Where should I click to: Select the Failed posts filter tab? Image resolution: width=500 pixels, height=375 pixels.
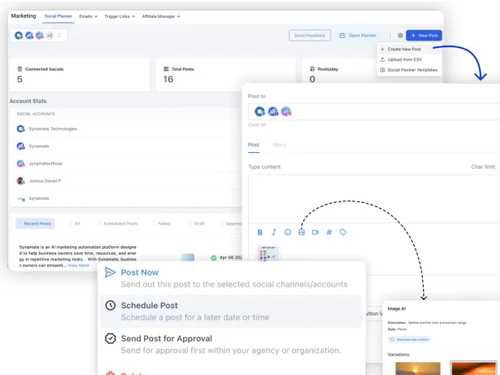pos(162,223)
